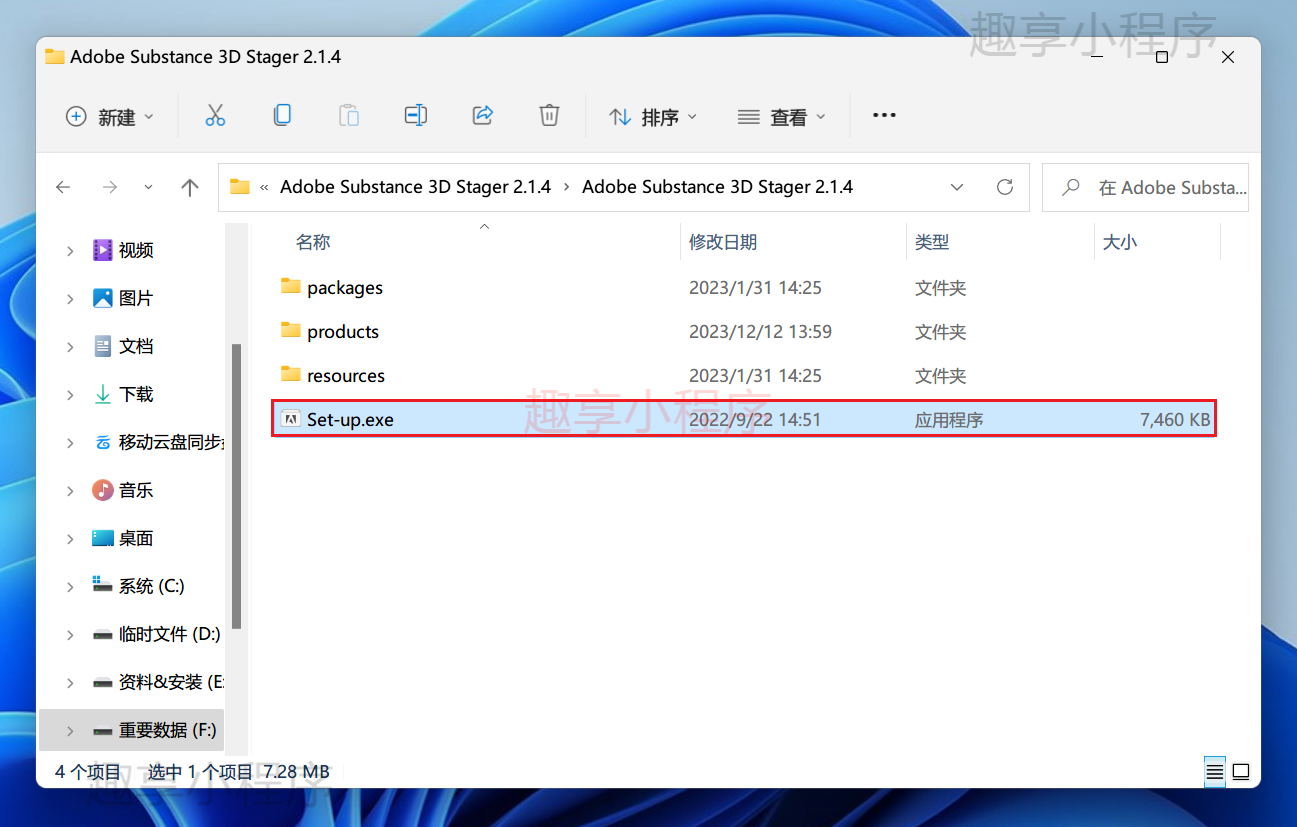
Task: Sort by 大小 column header
Action: [x=1120, y=242]
